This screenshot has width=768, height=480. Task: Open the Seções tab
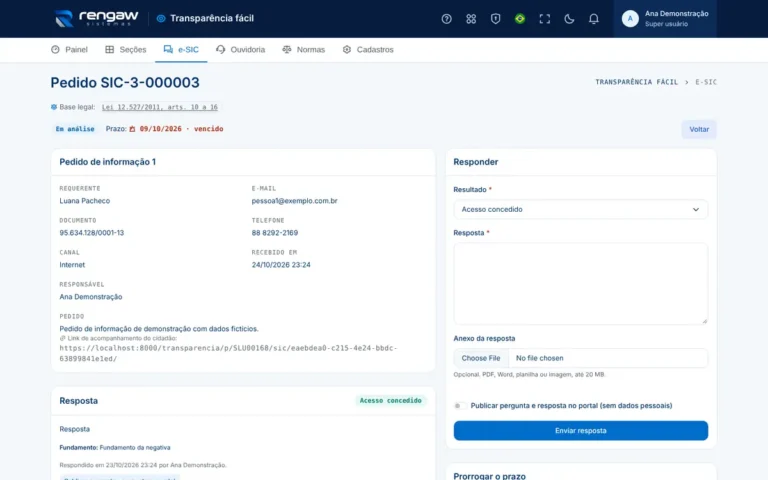tap(125, 49)
